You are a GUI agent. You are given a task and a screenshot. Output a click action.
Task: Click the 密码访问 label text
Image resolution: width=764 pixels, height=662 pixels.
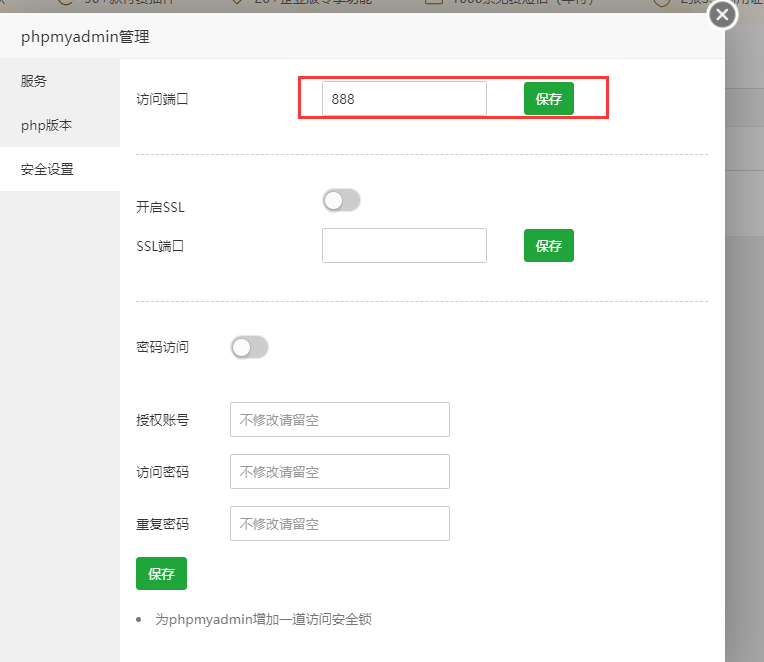(x=162, y=347)
